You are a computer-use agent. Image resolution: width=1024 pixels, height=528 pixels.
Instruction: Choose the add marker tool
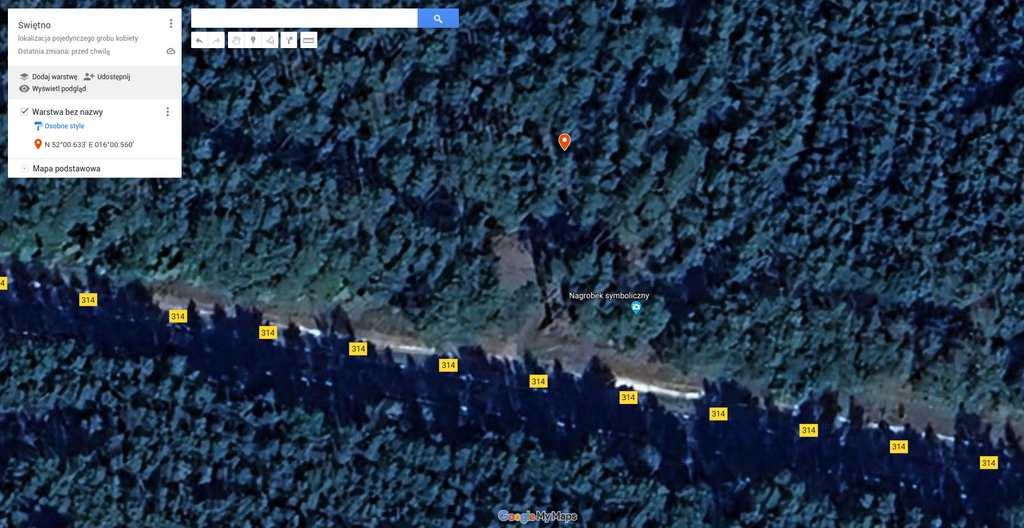tap(253, 41)
